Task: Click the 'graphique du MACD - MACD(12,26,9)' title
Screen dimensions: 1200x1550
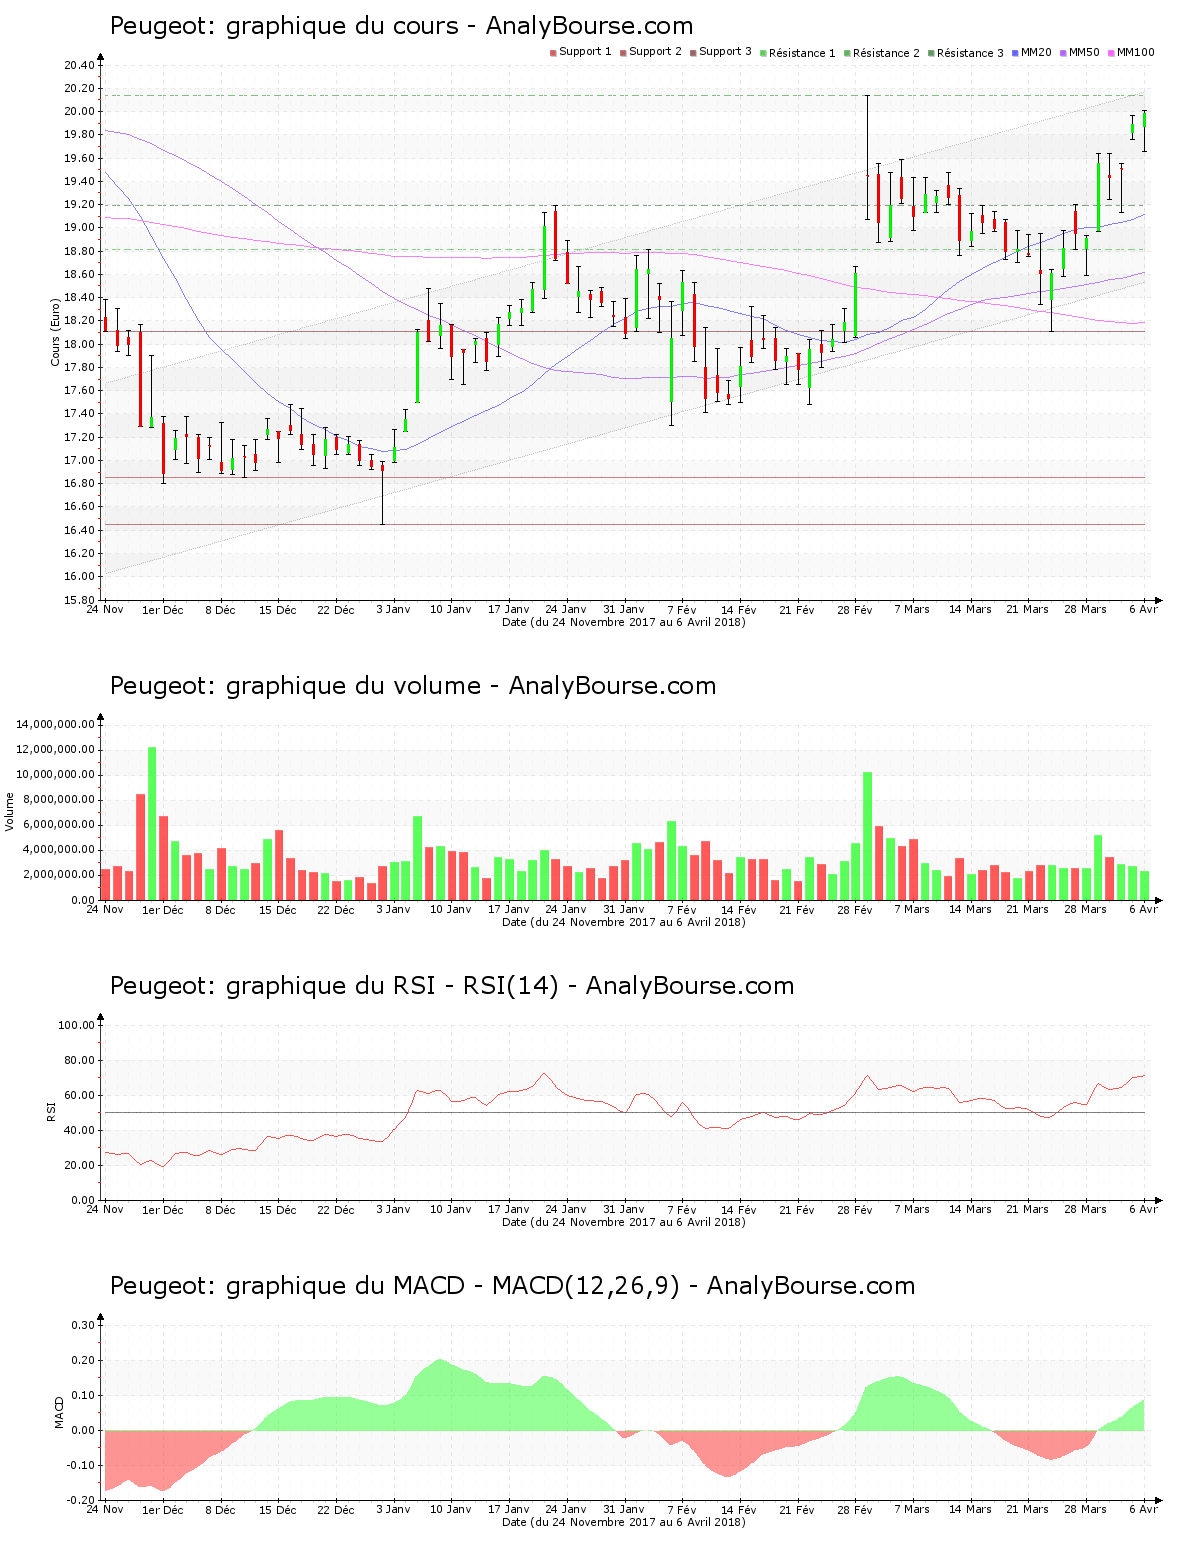Action: tap(512, 1286)
